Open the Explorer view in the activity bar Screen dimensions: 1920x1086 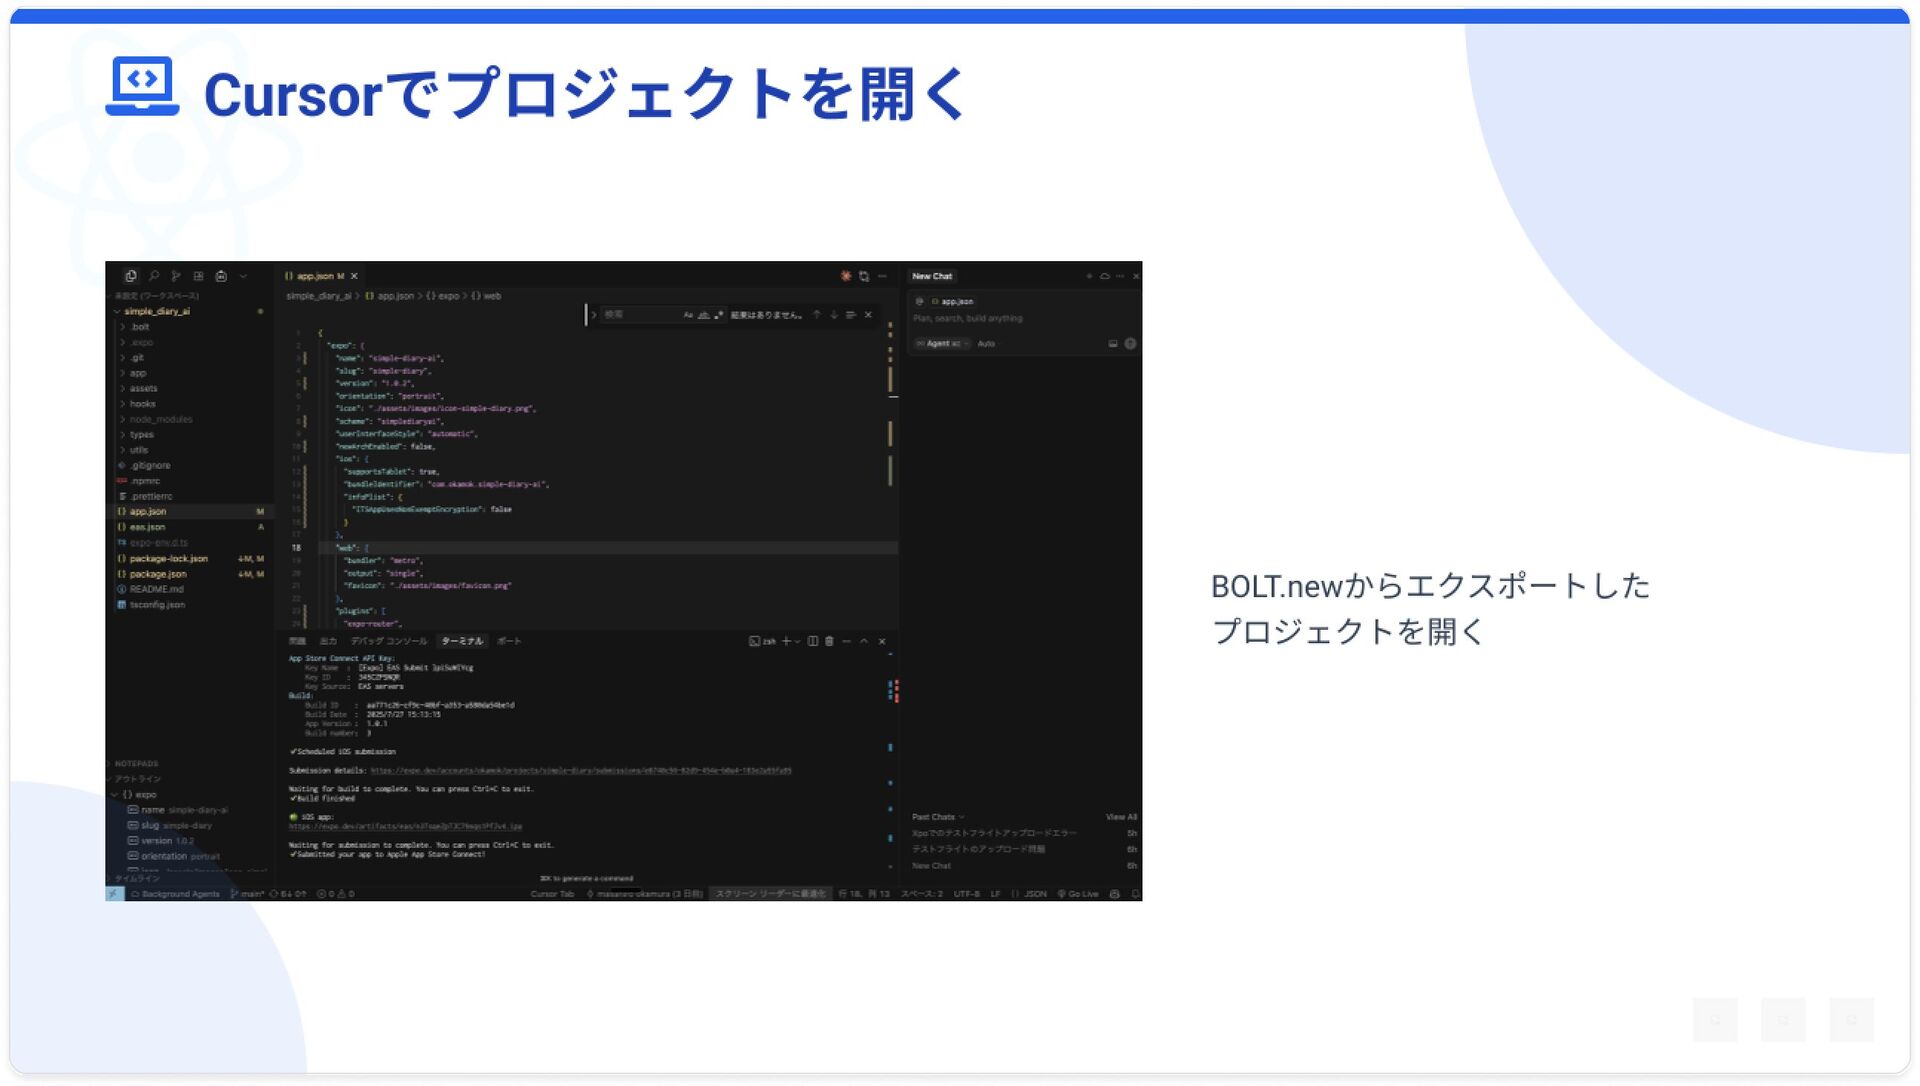click(130, 276)
